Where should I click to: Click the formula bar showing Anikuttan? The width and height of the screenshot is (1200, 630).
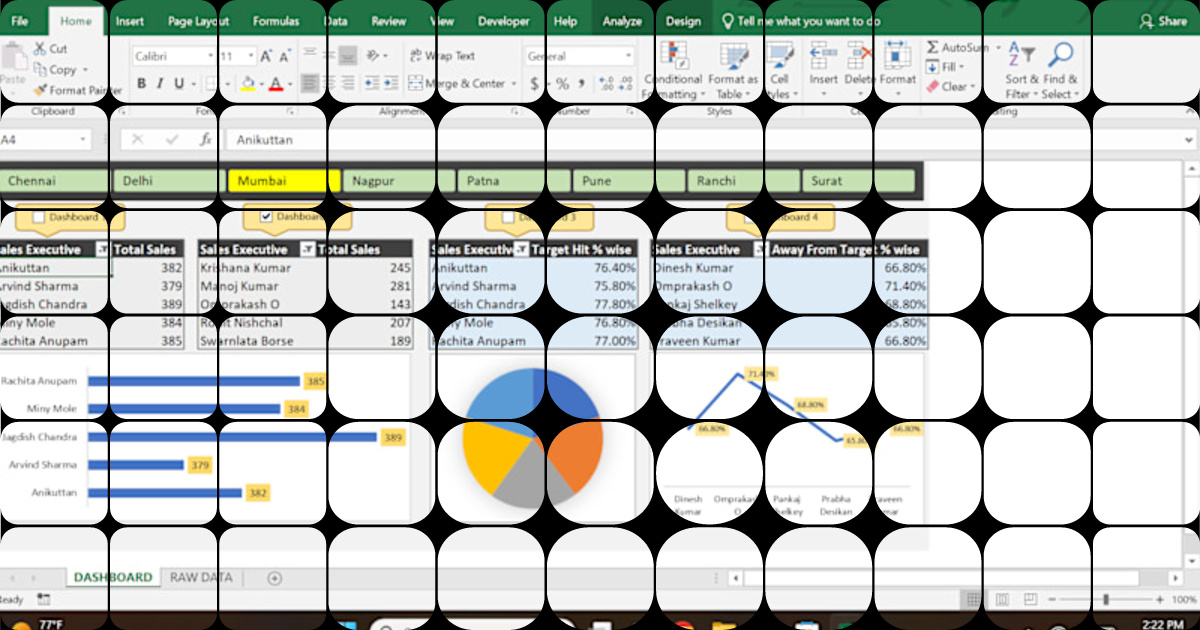(x=706, y=140)
